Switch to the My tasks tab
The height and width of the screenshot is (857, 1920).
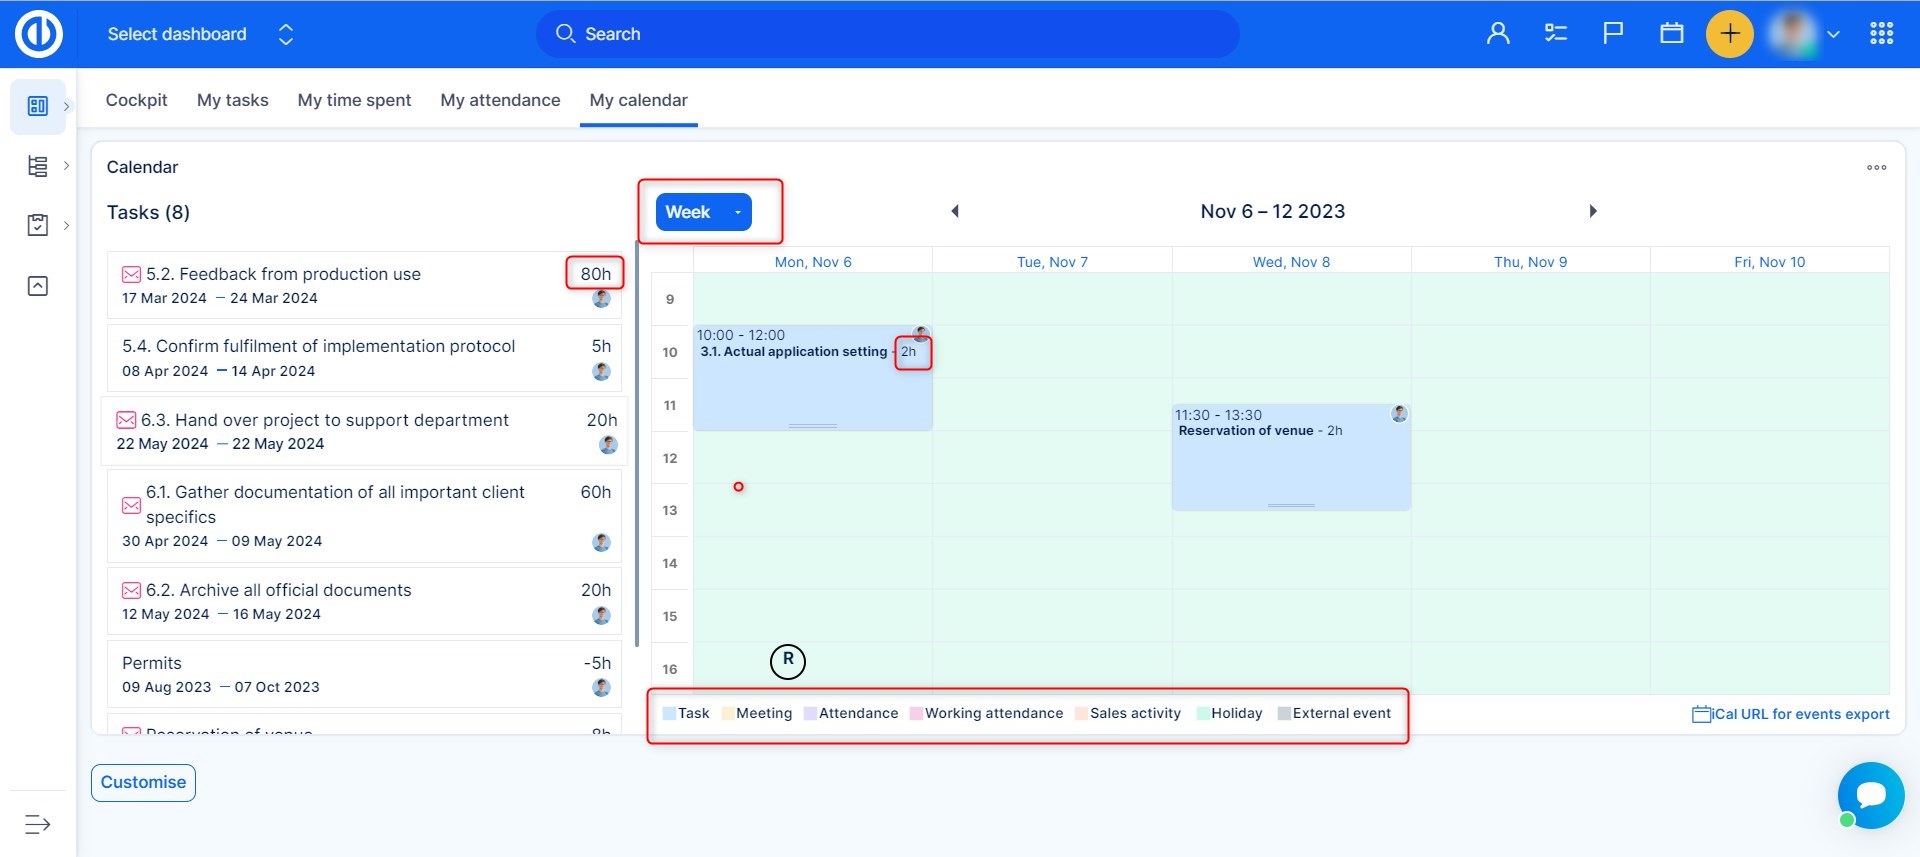(x=232, y=100)
